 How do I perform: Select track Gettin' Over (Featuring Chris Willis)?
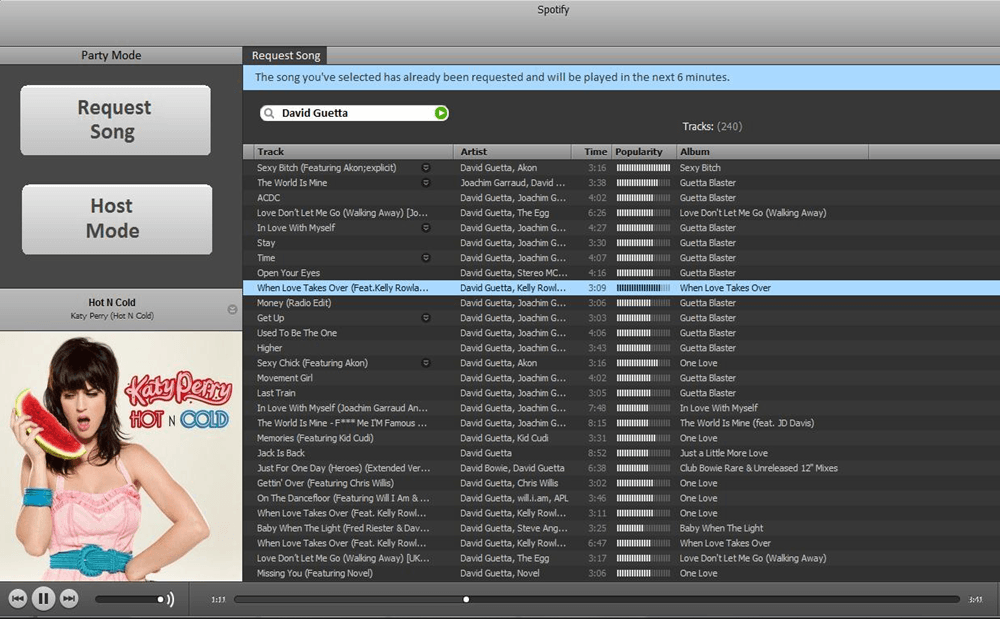tap(325, 483)
